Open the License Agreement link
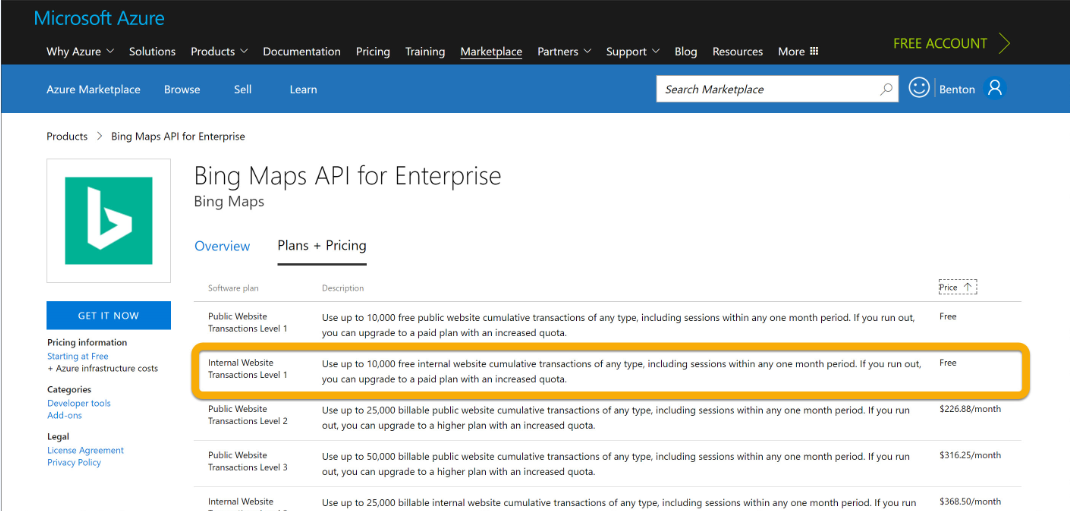 point(85,450)
